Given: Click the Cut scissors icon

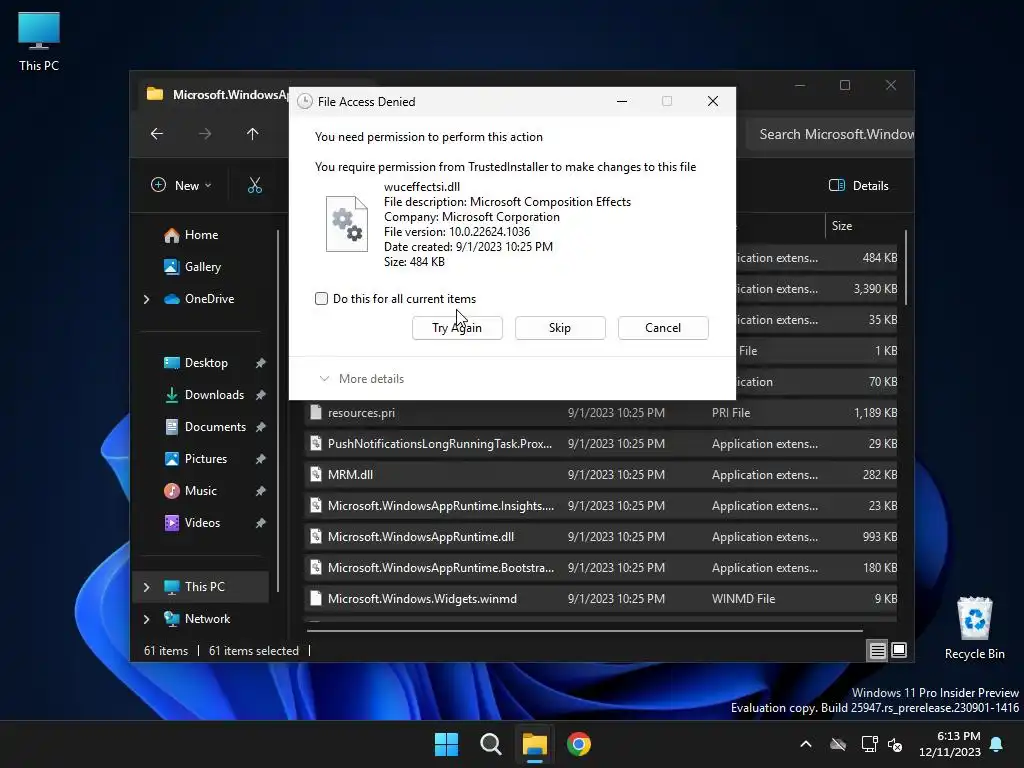Looking at the screenshot, I should pos(255,185).
